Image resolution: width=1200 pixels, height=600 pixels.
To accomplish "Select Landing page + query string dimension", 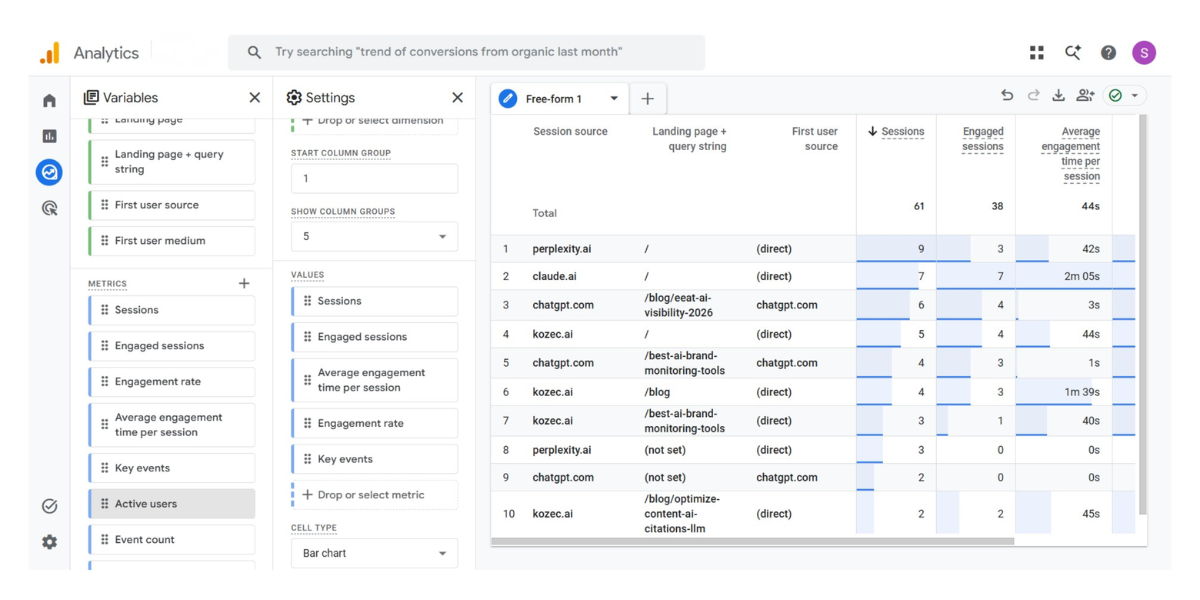I will 171,162.
